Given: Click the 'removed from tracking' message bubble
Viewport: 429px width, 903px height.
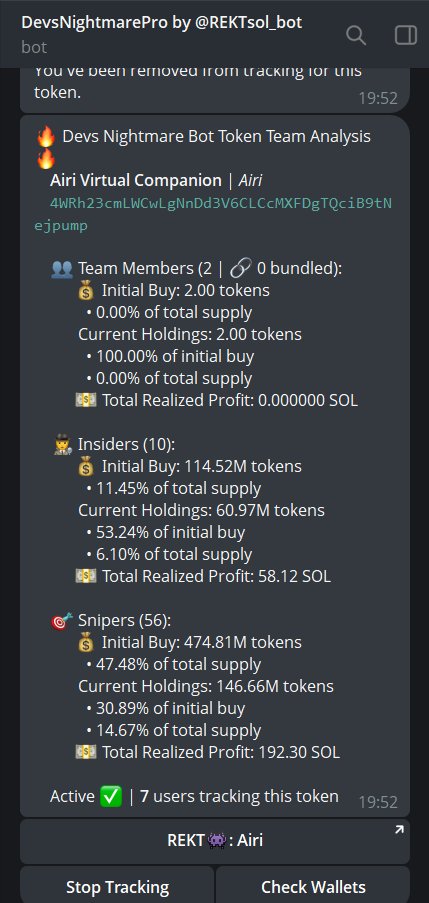Looking at the screenshot, I should (x=215, y=90).
